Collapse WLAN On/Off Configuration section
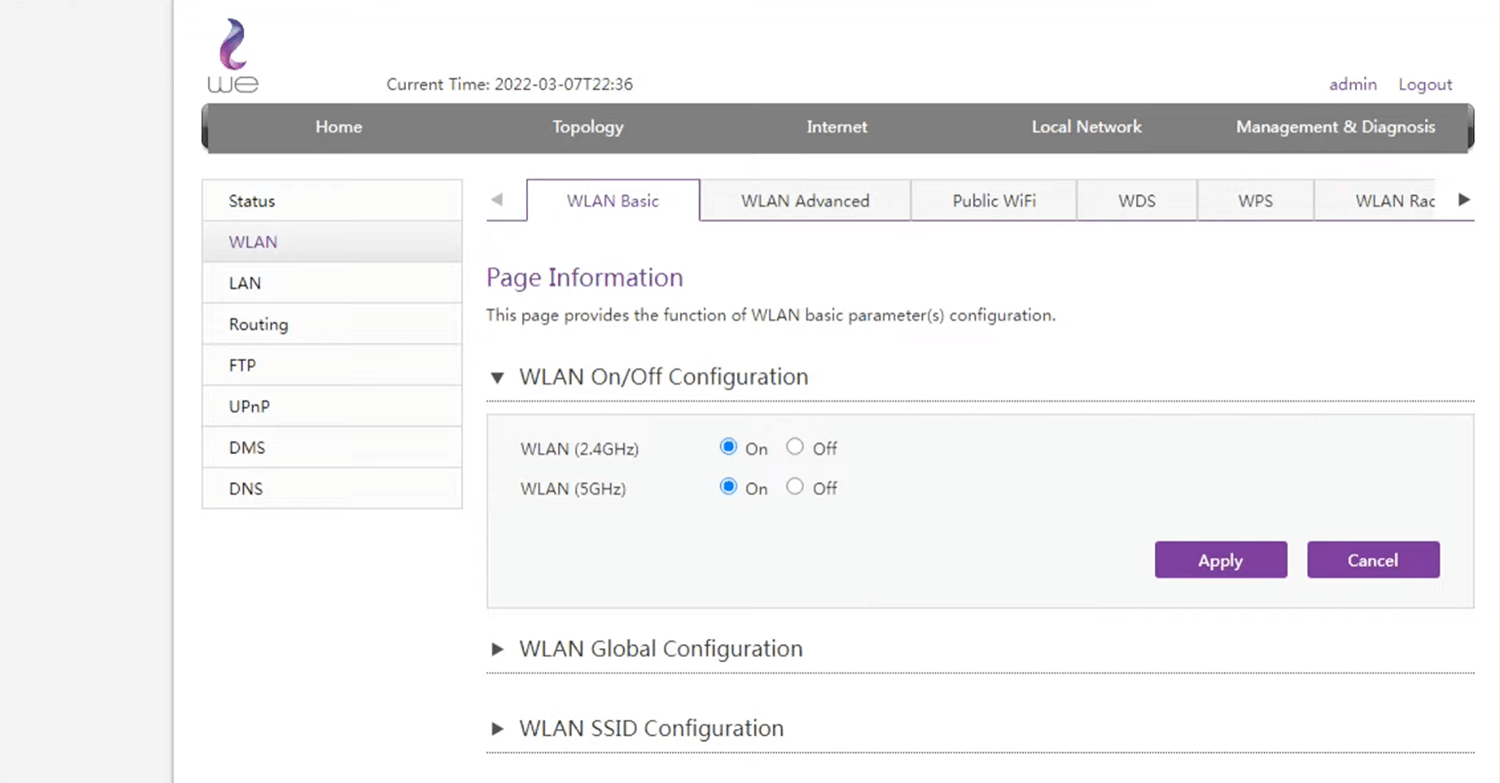The height and width of the screenshot is (783, 1500). pos(497,378)
